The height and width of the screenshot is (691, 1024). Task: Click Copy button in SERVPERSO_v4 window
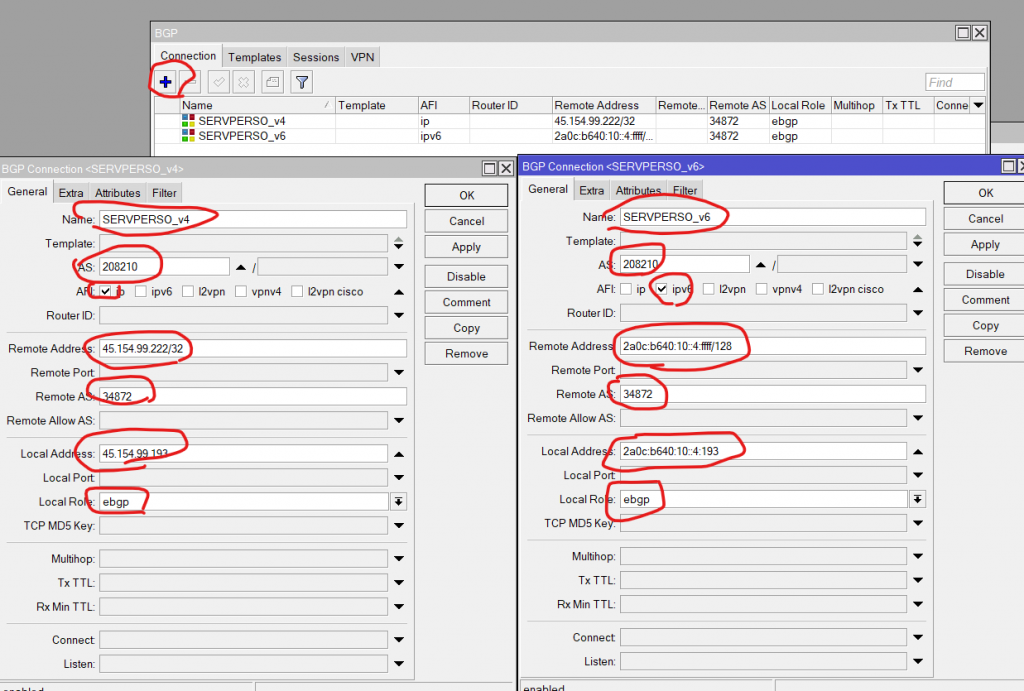click(466, 328)
